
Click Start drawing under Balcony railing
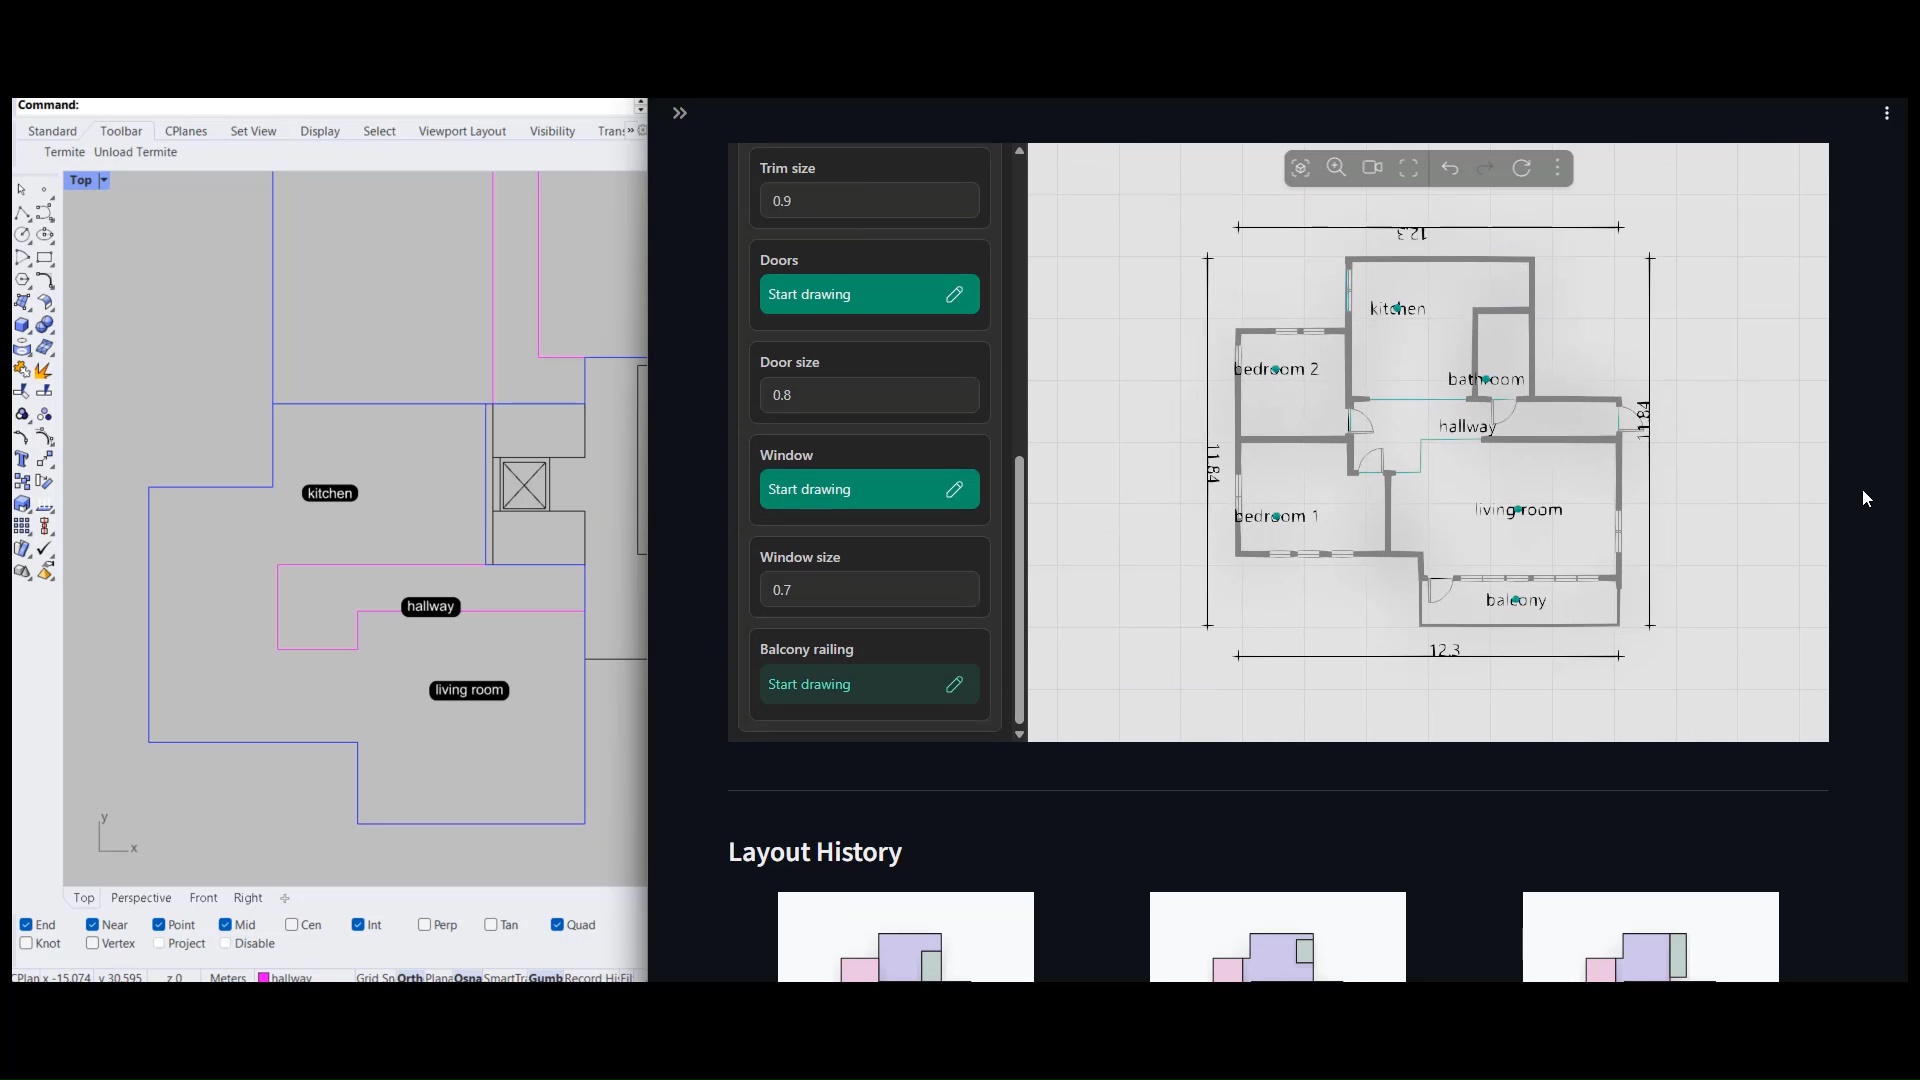coord(869,685)
